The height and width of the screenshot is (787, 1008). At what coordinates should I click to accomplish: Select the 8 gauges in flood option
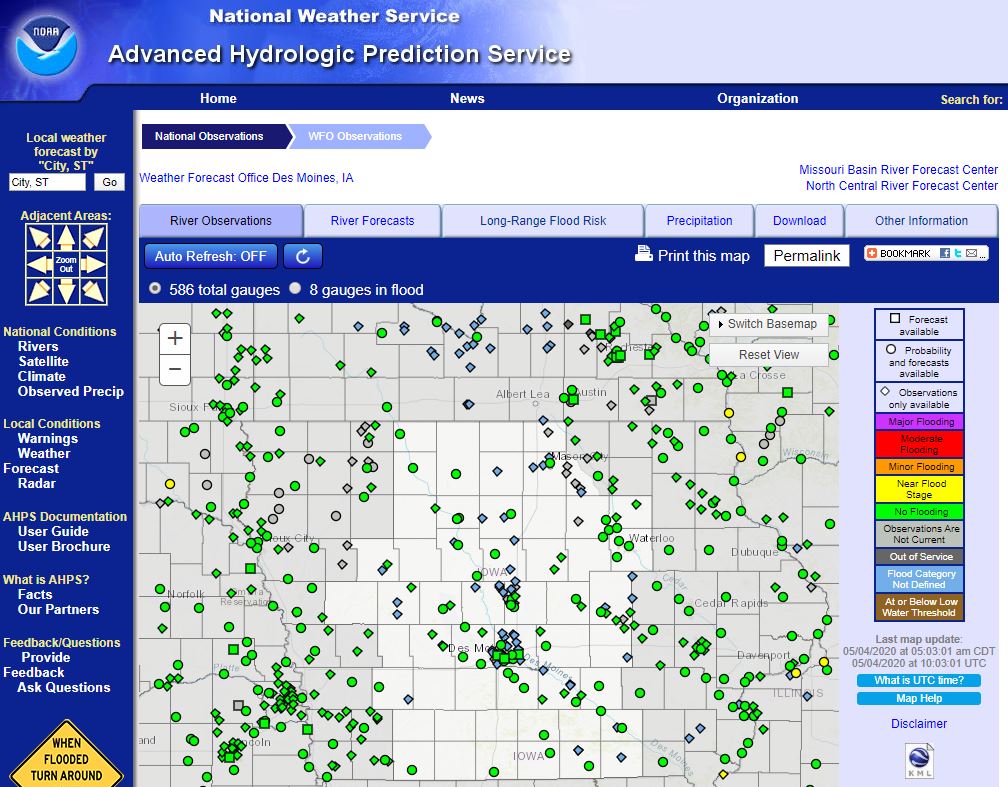pos(295,289)
